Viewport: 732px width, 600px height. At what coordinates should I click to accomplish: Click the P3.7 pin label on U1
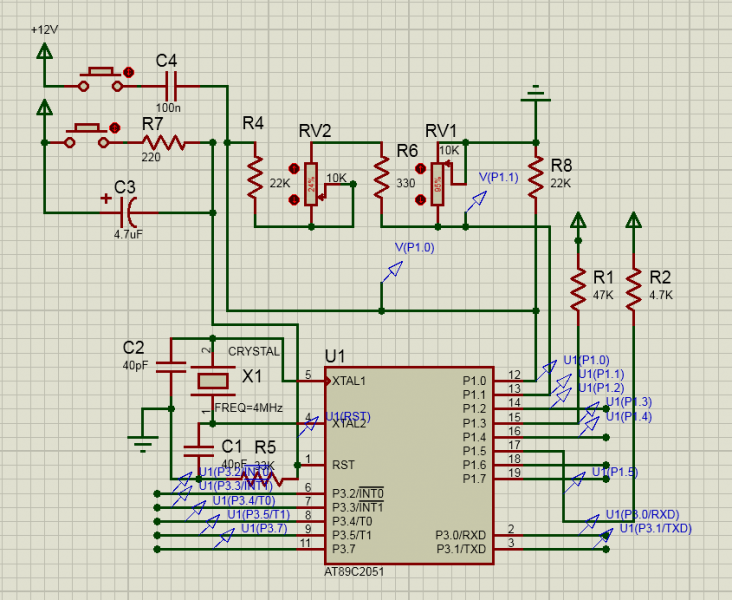click(x=344, y=549)
